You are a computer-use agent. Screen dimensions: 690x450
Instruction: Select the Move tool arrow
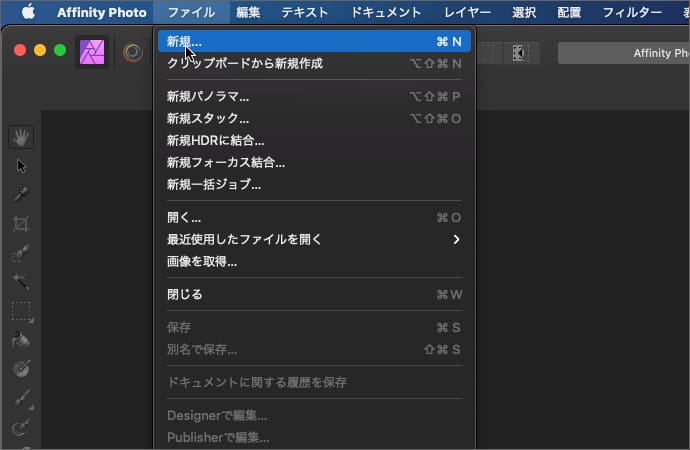tap(21, 166)
